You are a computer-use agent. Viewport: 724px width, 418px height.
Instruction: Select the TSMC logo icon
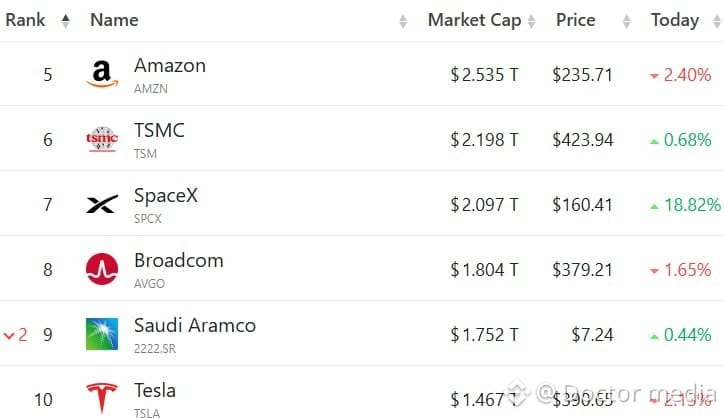click(x=102, y=139)
